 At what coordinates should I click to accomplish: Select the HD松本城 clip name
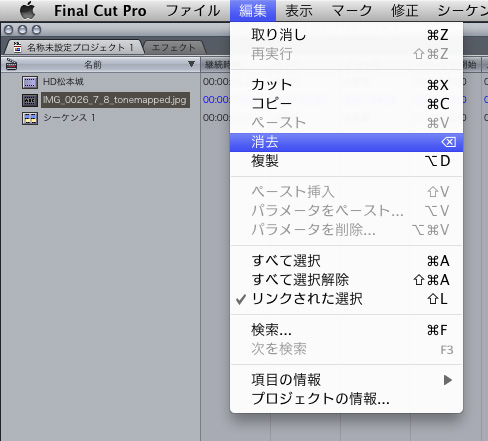point(63,82)
